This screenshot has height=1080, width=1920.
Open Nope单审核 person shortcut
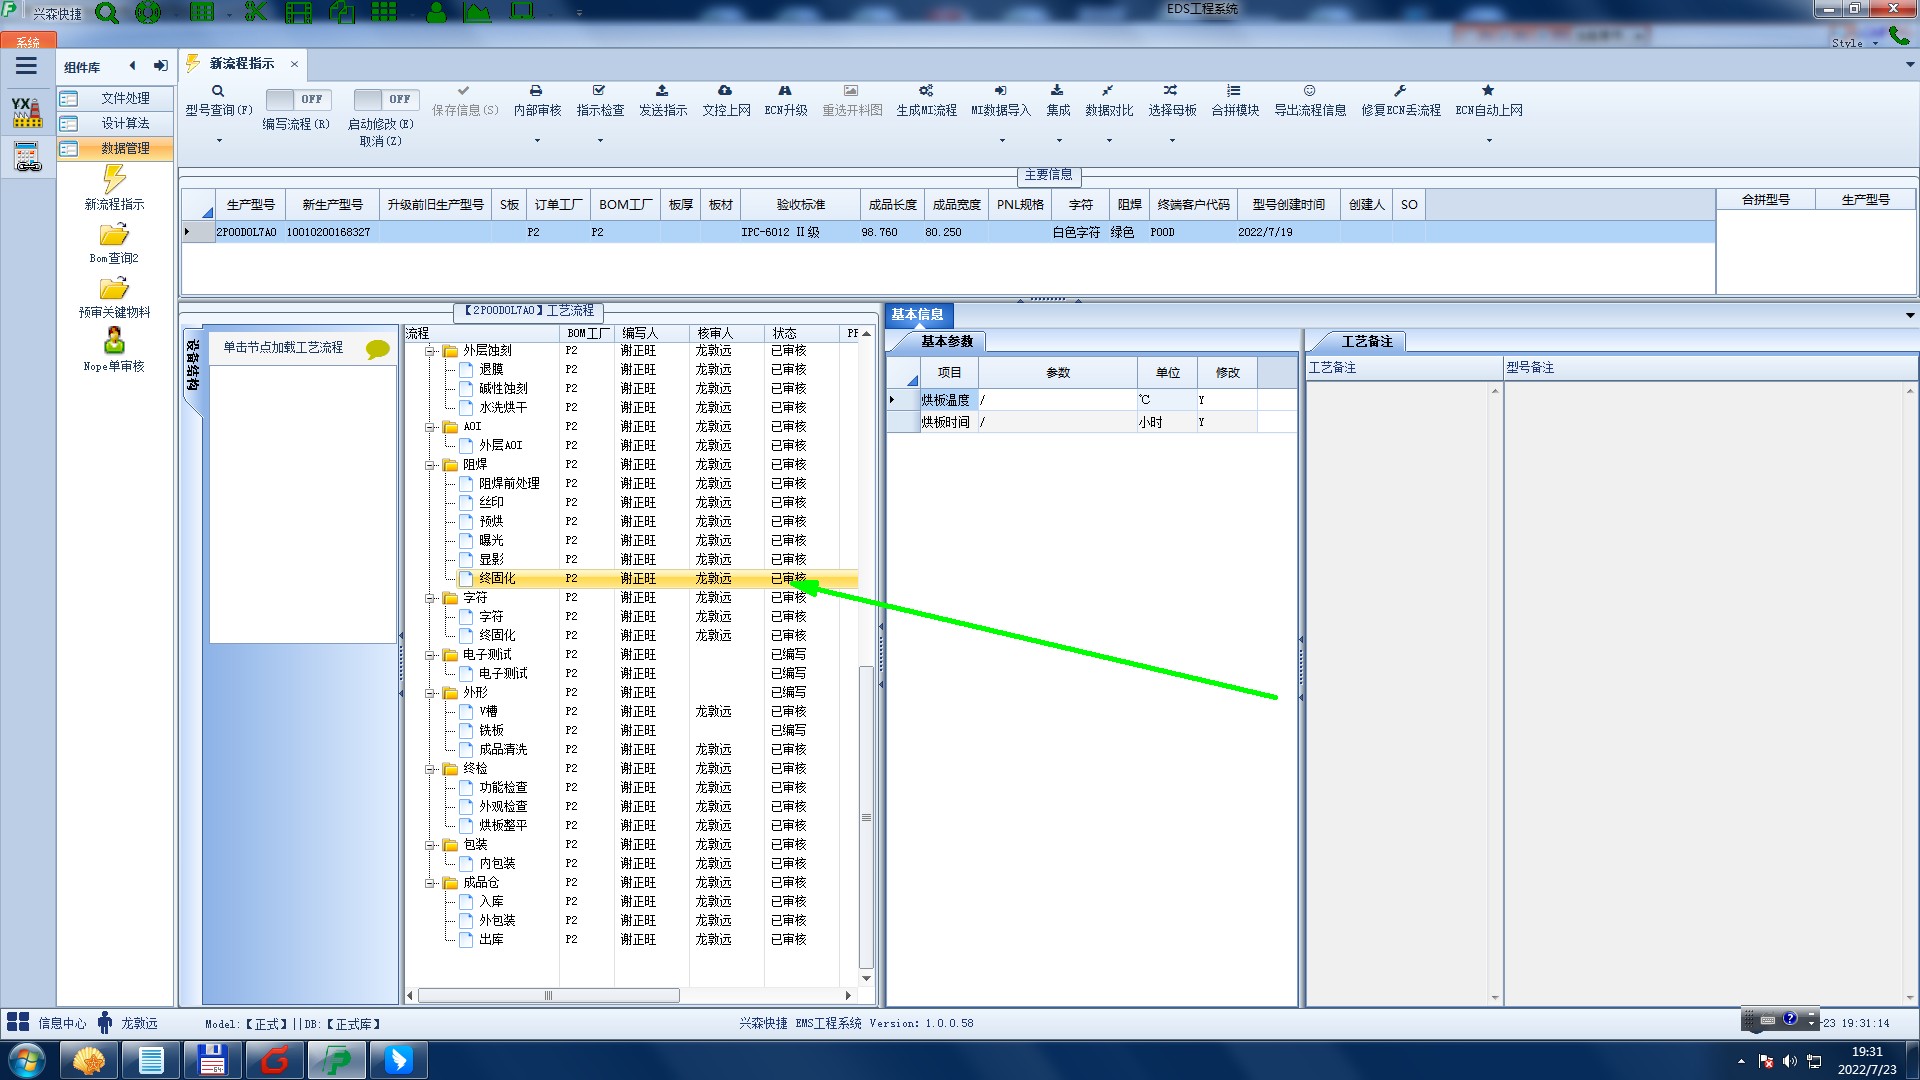click(x=114, y=350)
